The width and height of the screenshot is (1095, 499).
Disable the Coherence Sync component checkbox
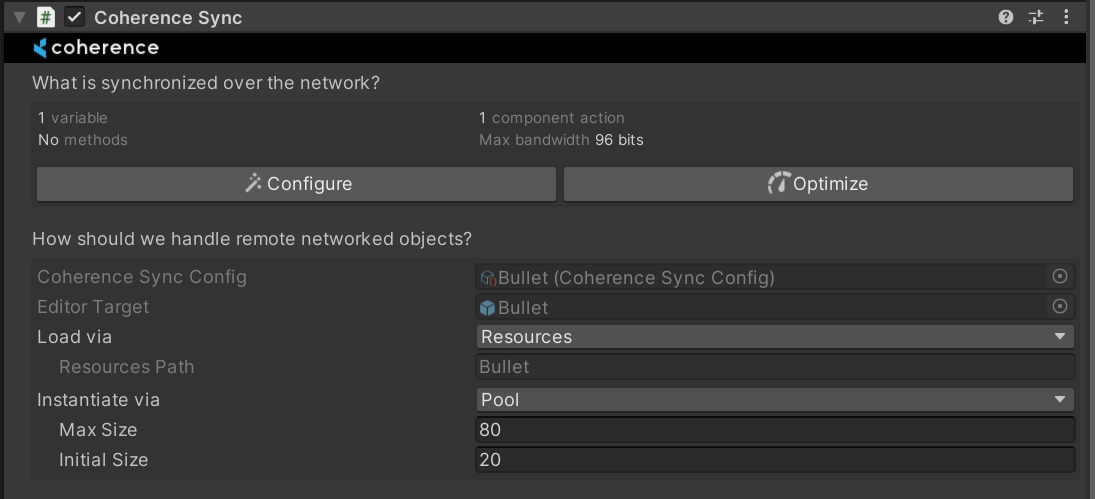tap(74, 17)
